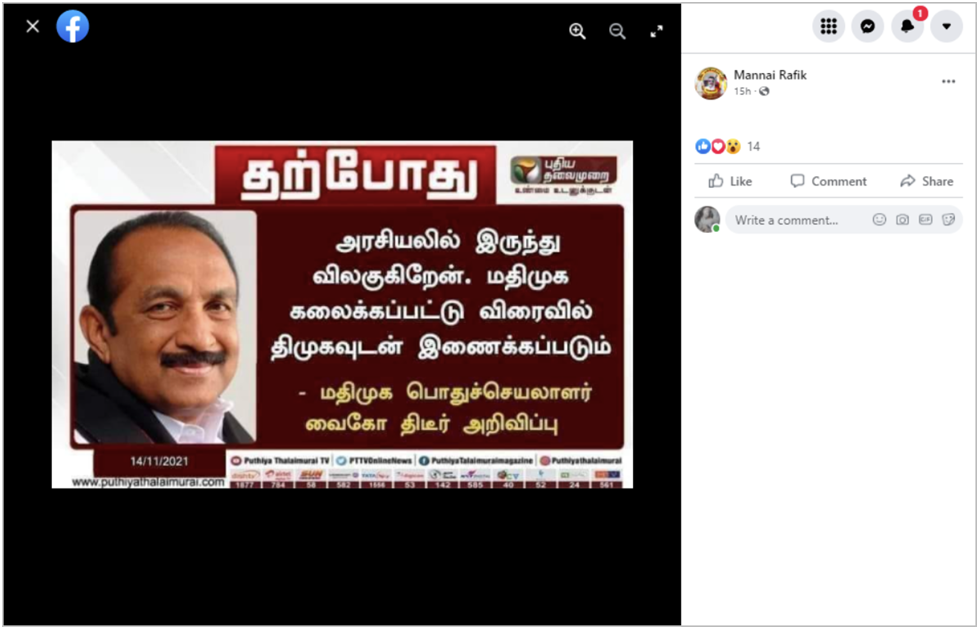Open the Facebook menu grid icon
The height and width of the screenshot is (629, 979).
(829, 26)
